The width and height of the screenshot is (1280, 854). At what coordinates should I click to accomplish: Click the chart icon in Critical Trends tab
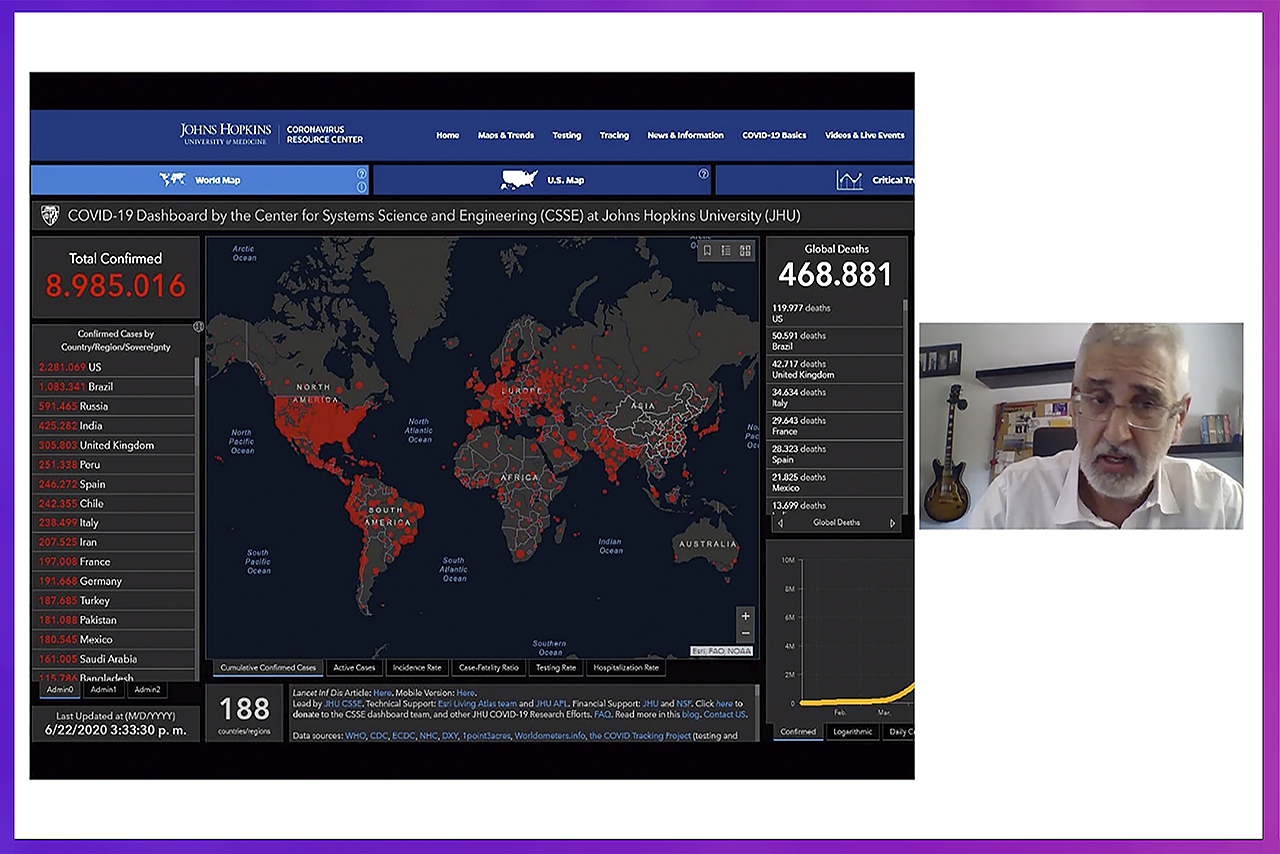tap(849, 180)
